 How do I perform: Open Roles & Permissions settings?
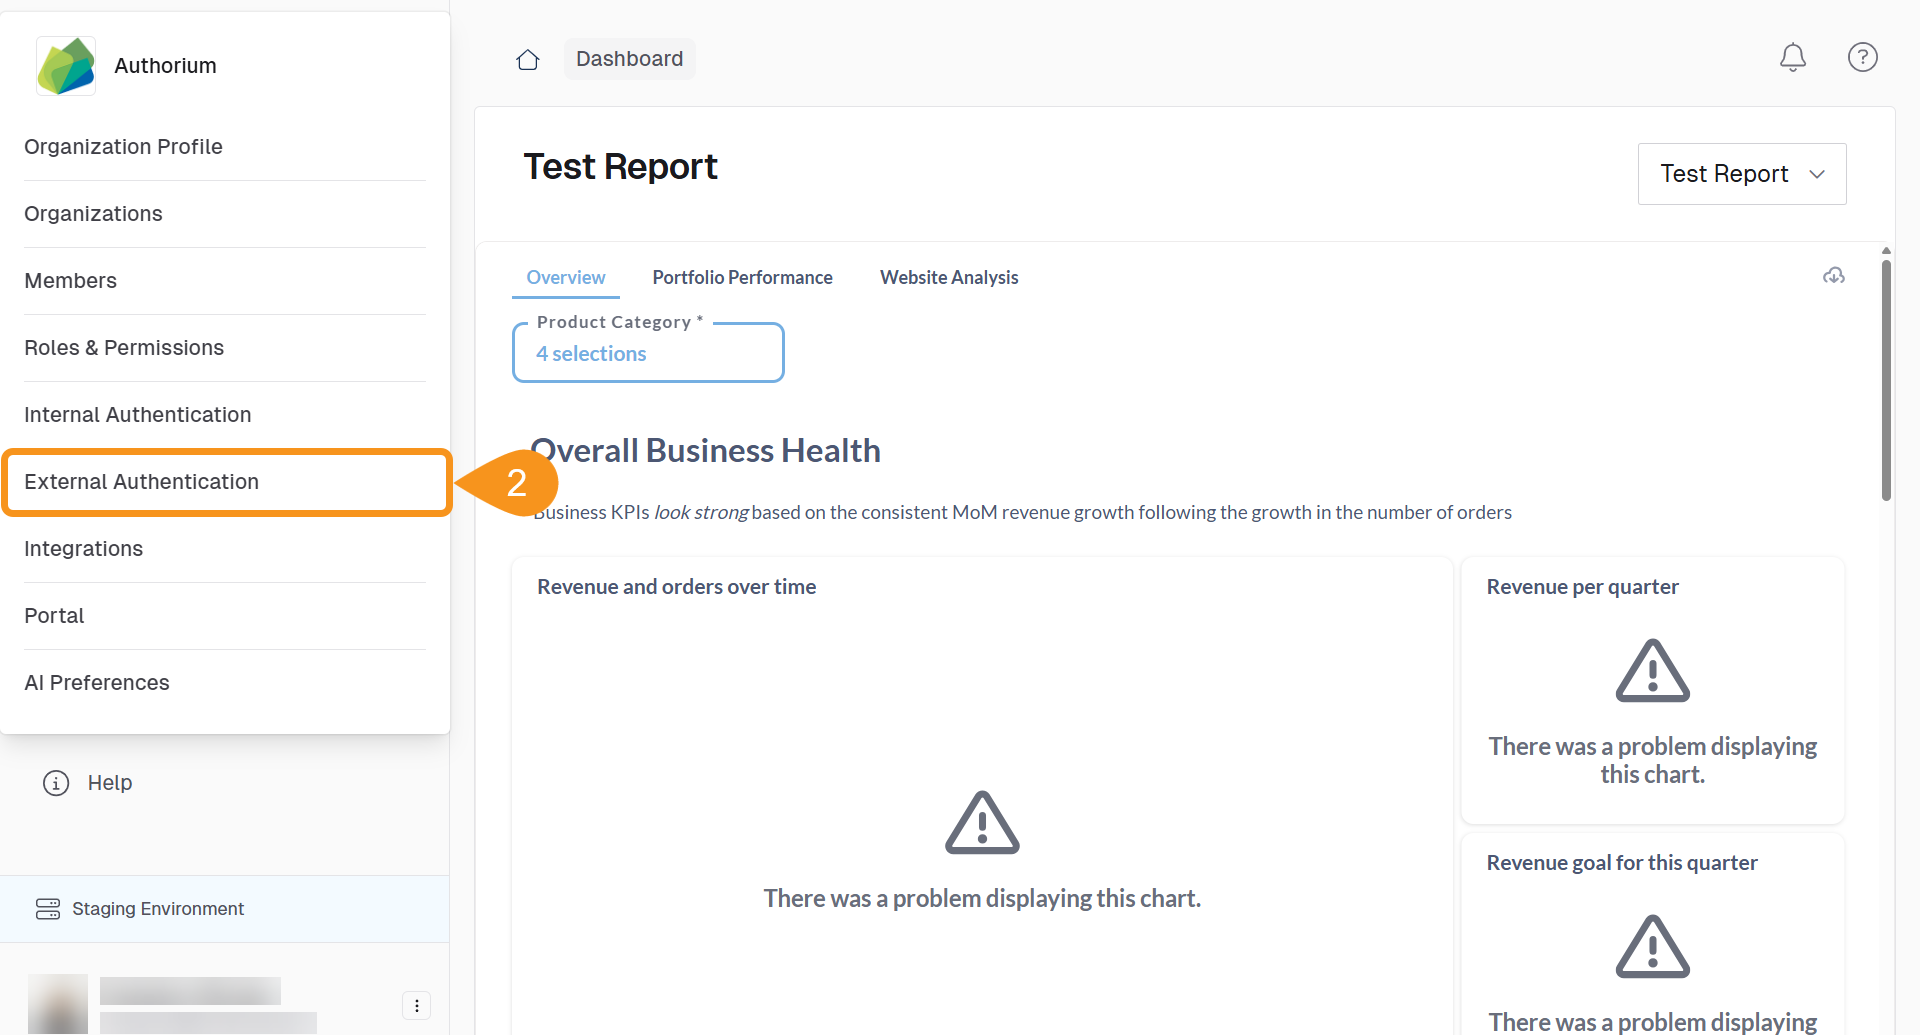pos(124,348)
